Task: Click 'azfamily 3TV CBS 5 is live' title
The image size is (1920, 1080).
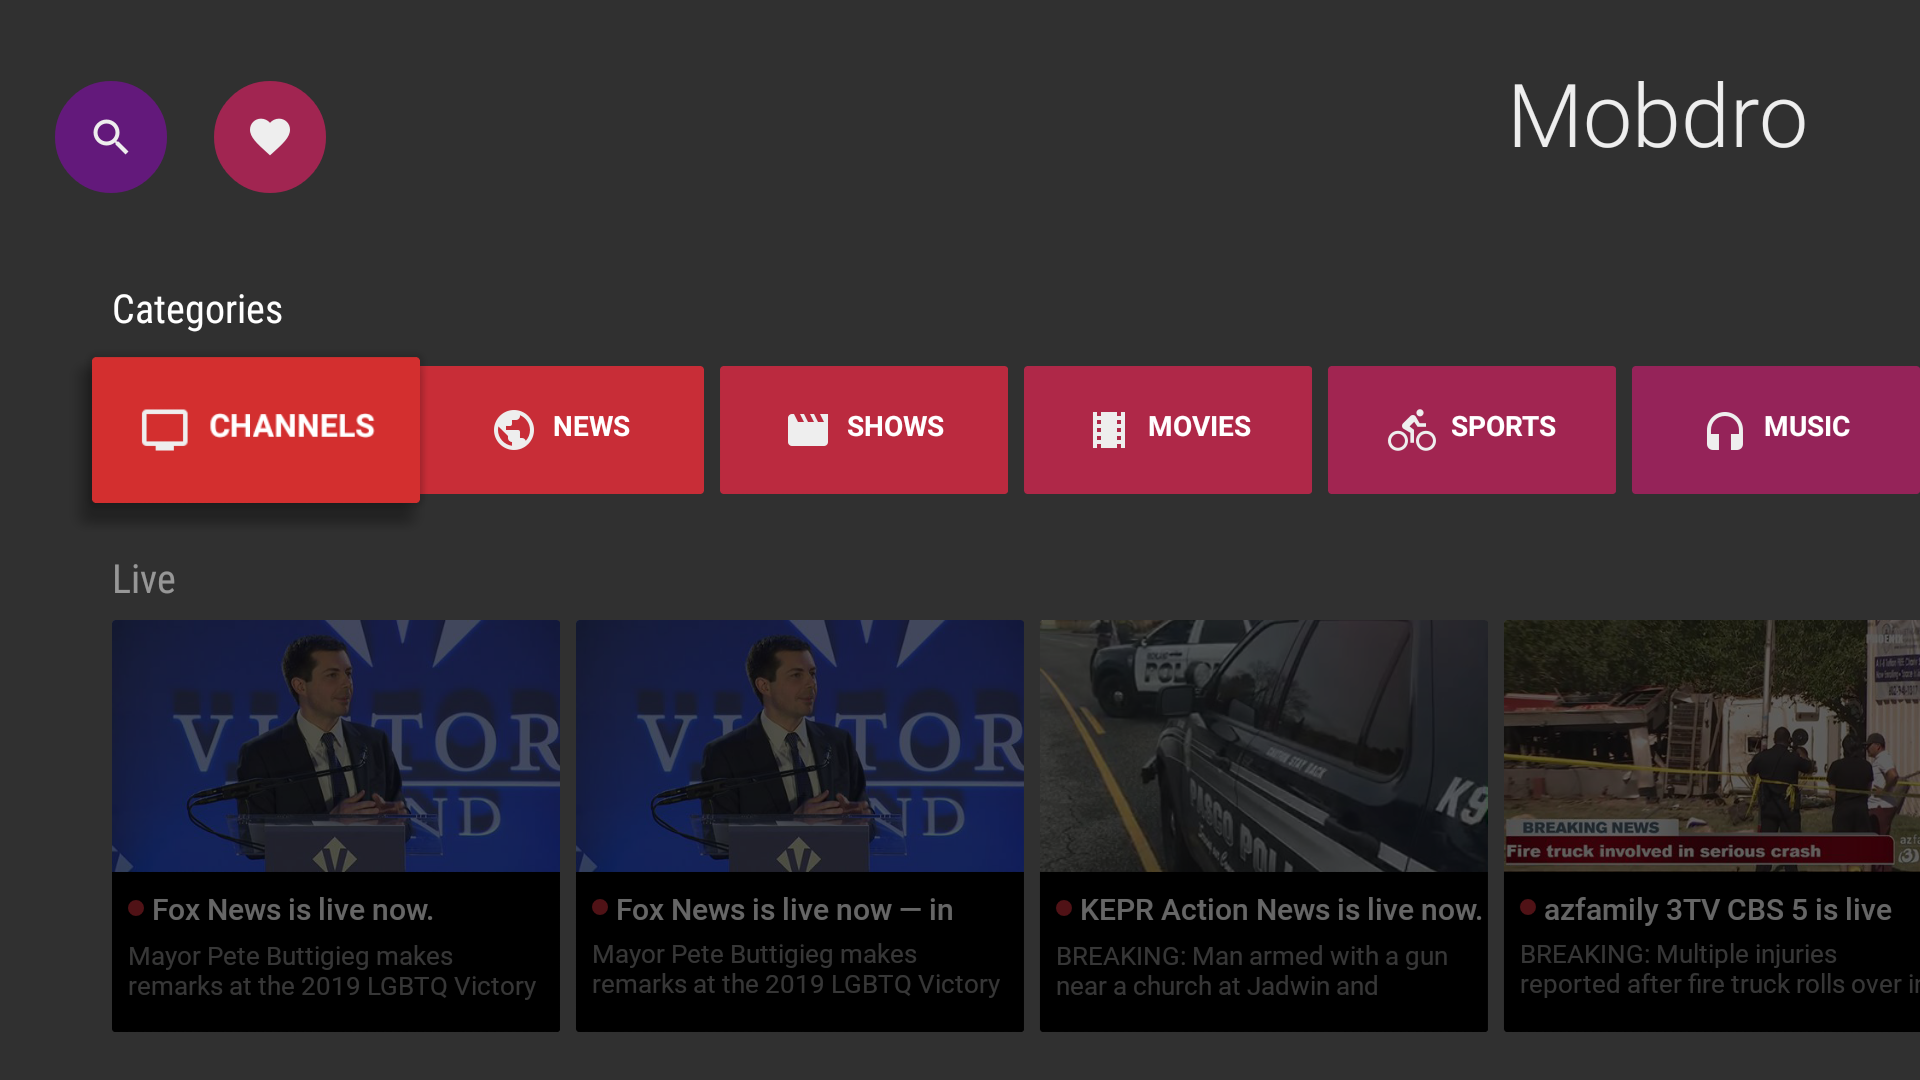Action: (1718, 910)
